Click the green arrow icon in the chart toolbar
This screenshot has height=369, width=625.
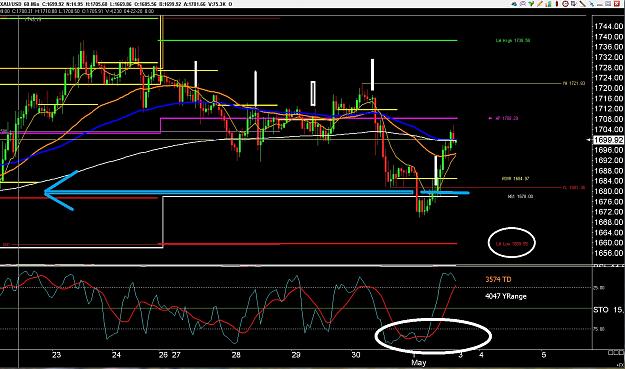click(531, 4)
